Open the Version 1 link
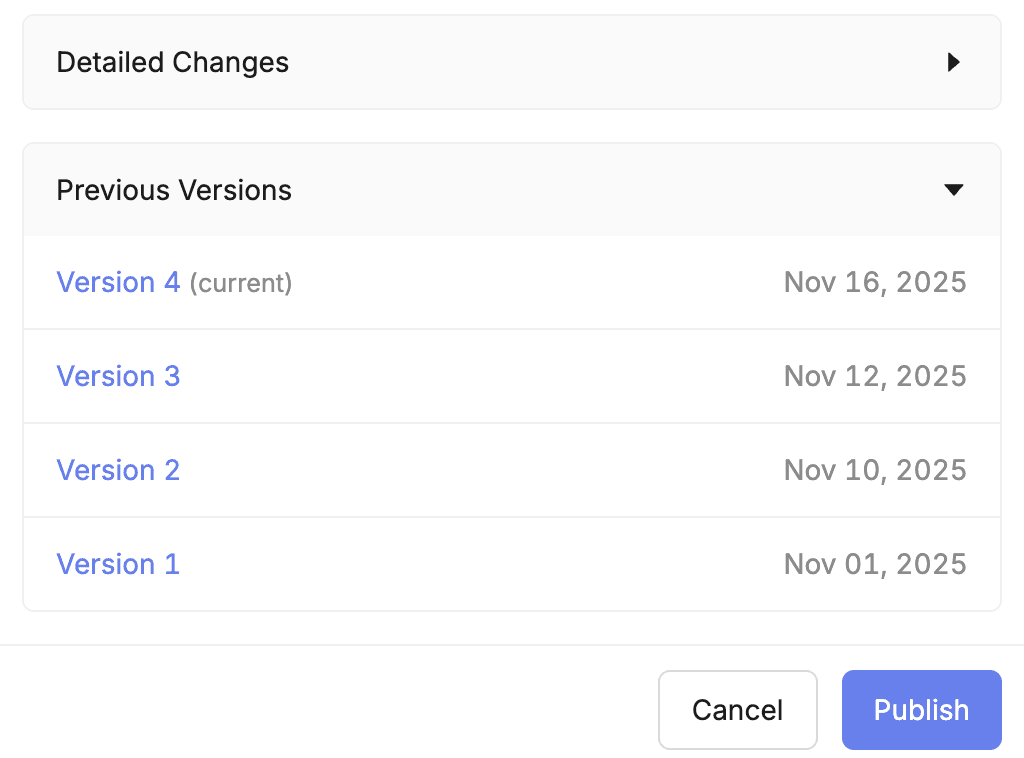Viewport: 1024px width, 758px height. [x=118, y=564]
